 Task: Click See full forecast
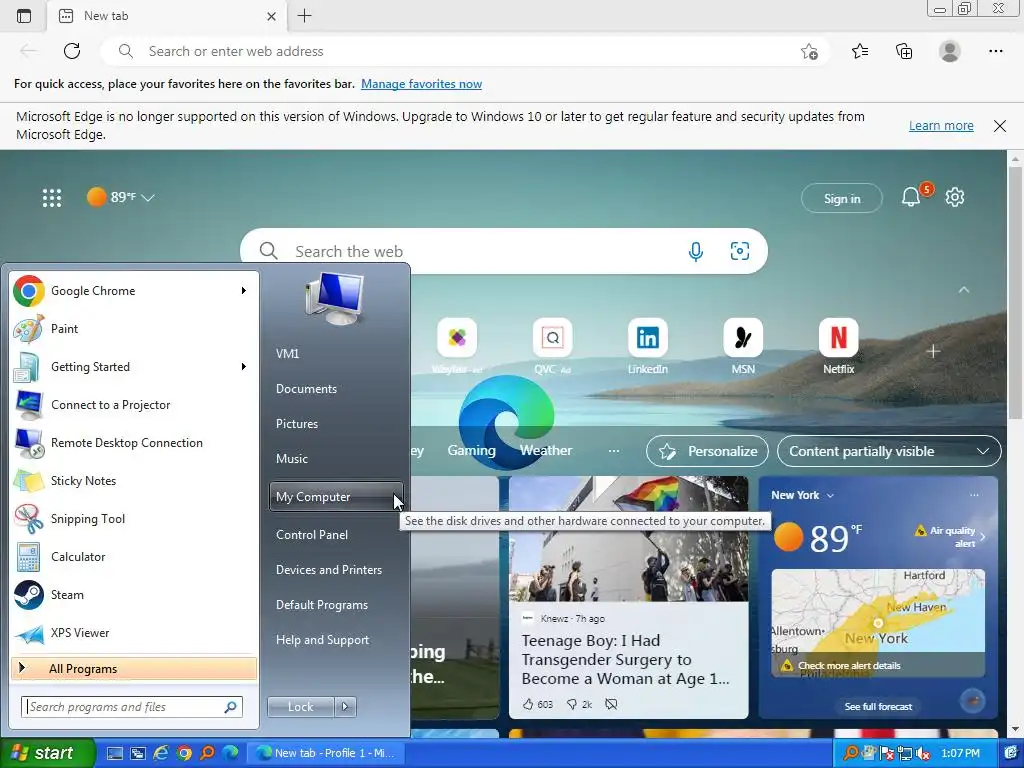[878, 707]
